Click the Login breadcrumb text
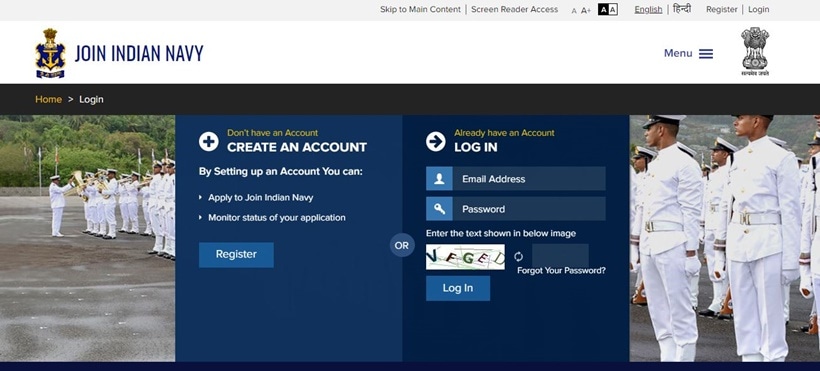The width and height of the screenshot is (820, 371). coord(92,99)
